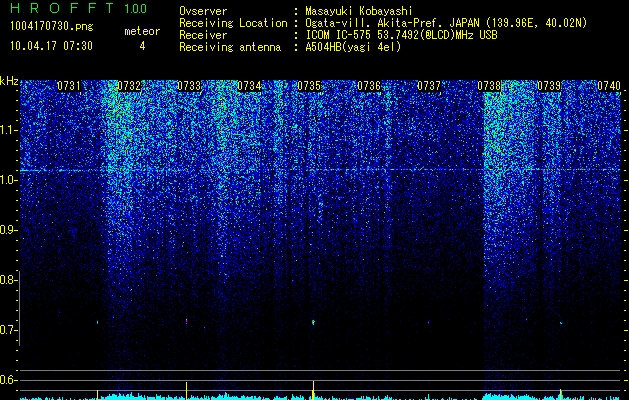The height and width of the screenshot is (400, 629).
Task: Click the meteor echo dot under the 0735 marker
Action: point(313,322)
